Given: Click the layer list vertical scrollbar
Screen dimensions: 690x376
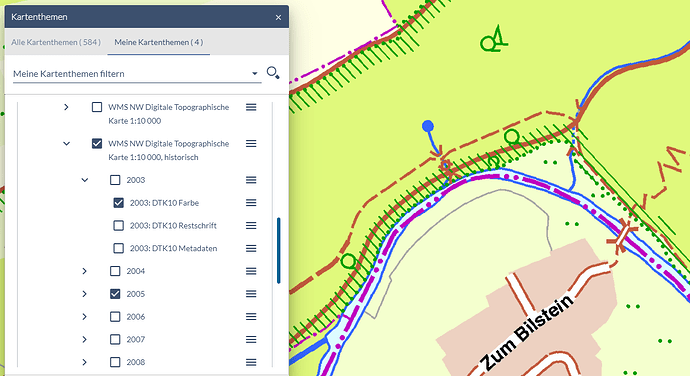Looking at the screenshot, I should 279,250.
